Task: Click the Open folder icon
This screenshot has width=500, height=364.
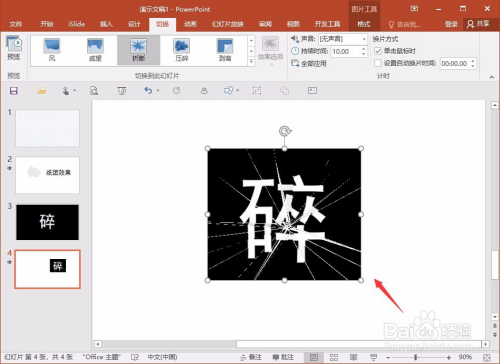Action: pyautogui.click(x=41, y=91)
